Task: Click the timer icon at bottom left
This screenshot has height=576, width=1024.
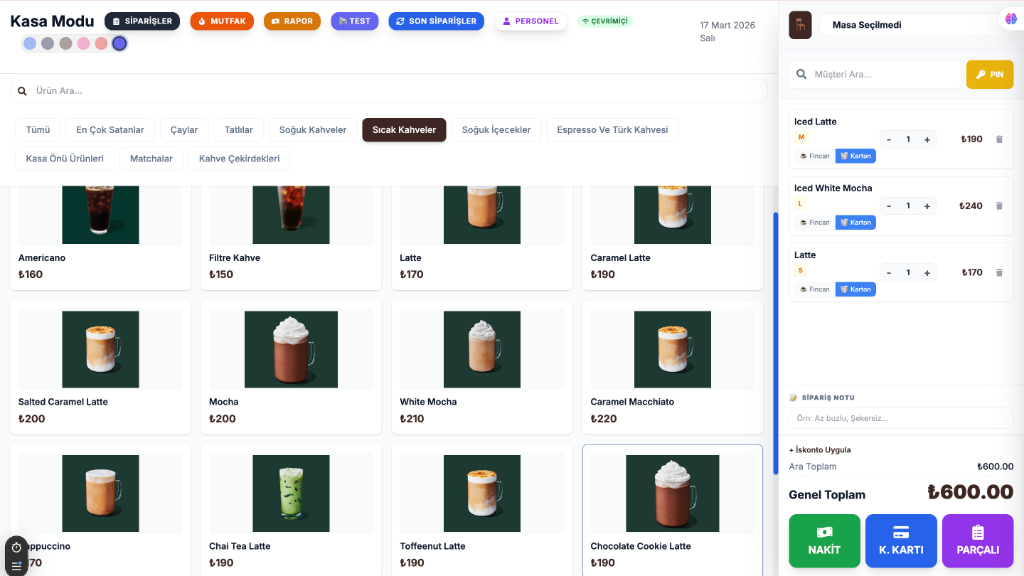Action: point(16,547)
